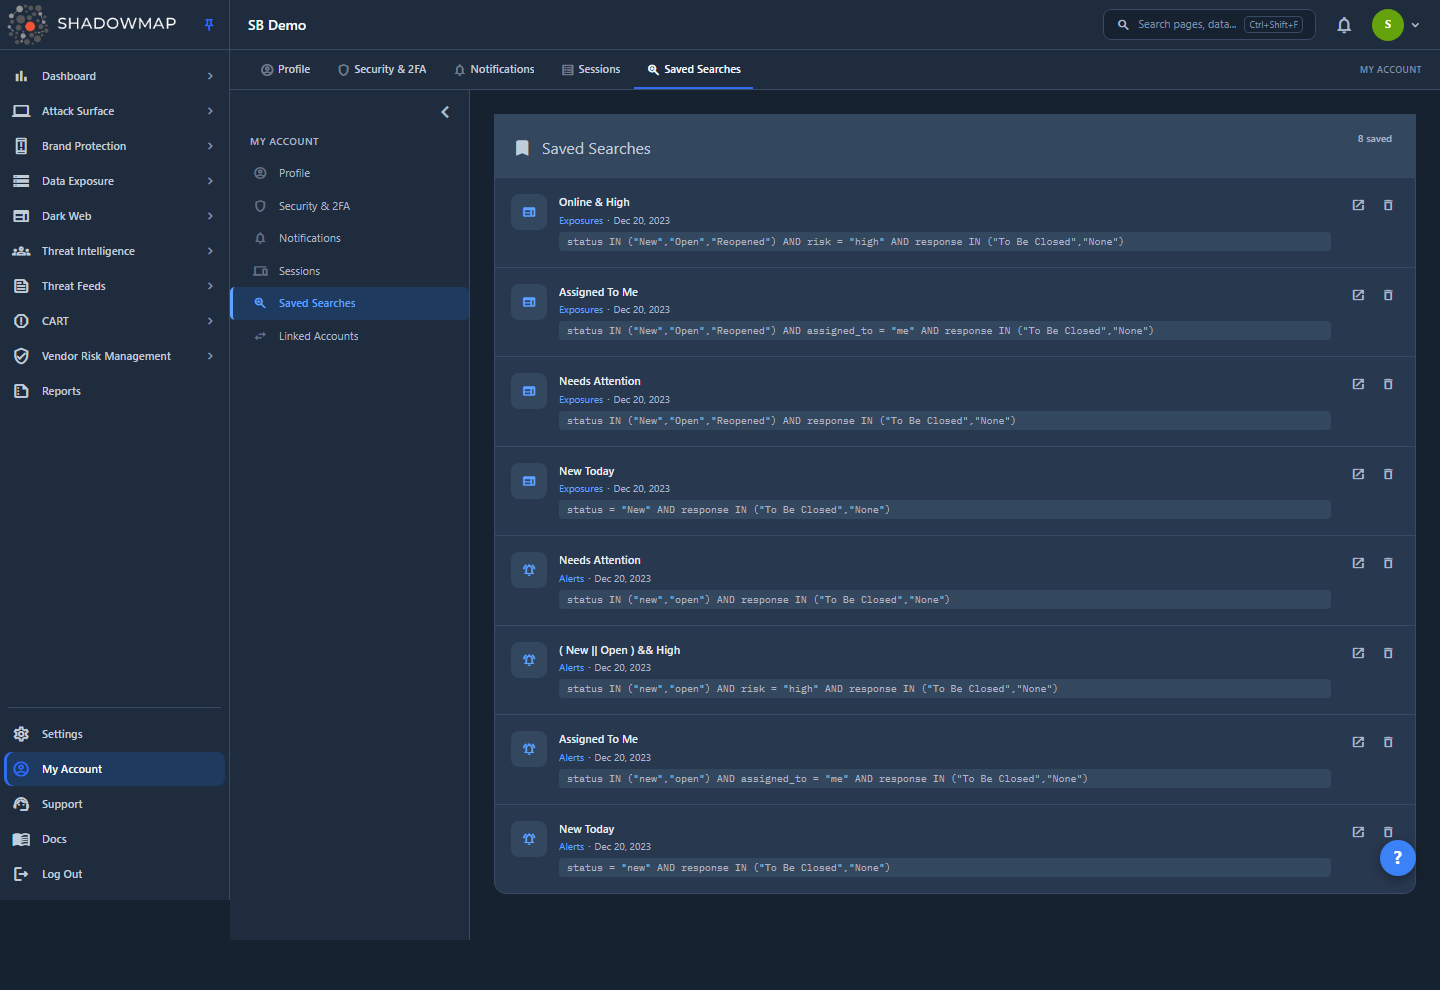1440x990 pixels.
Task: Delete the 'New Today' exposures saved search
Action: pyautogui.click(x=1388, y=474)
